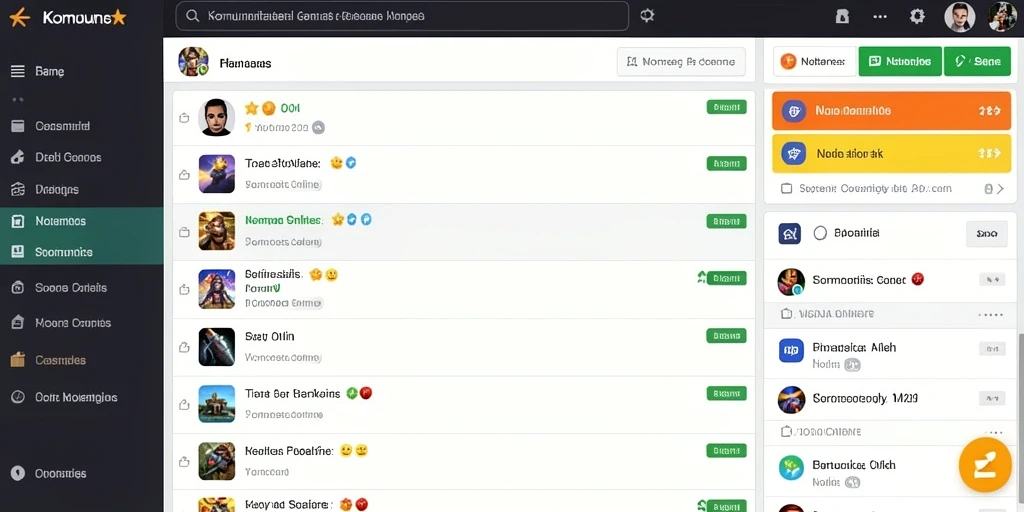This screenshot has height=512, width=1024.
Task: Click the dark blue icon beside Bpoarititel
Action: pos(790,232)
